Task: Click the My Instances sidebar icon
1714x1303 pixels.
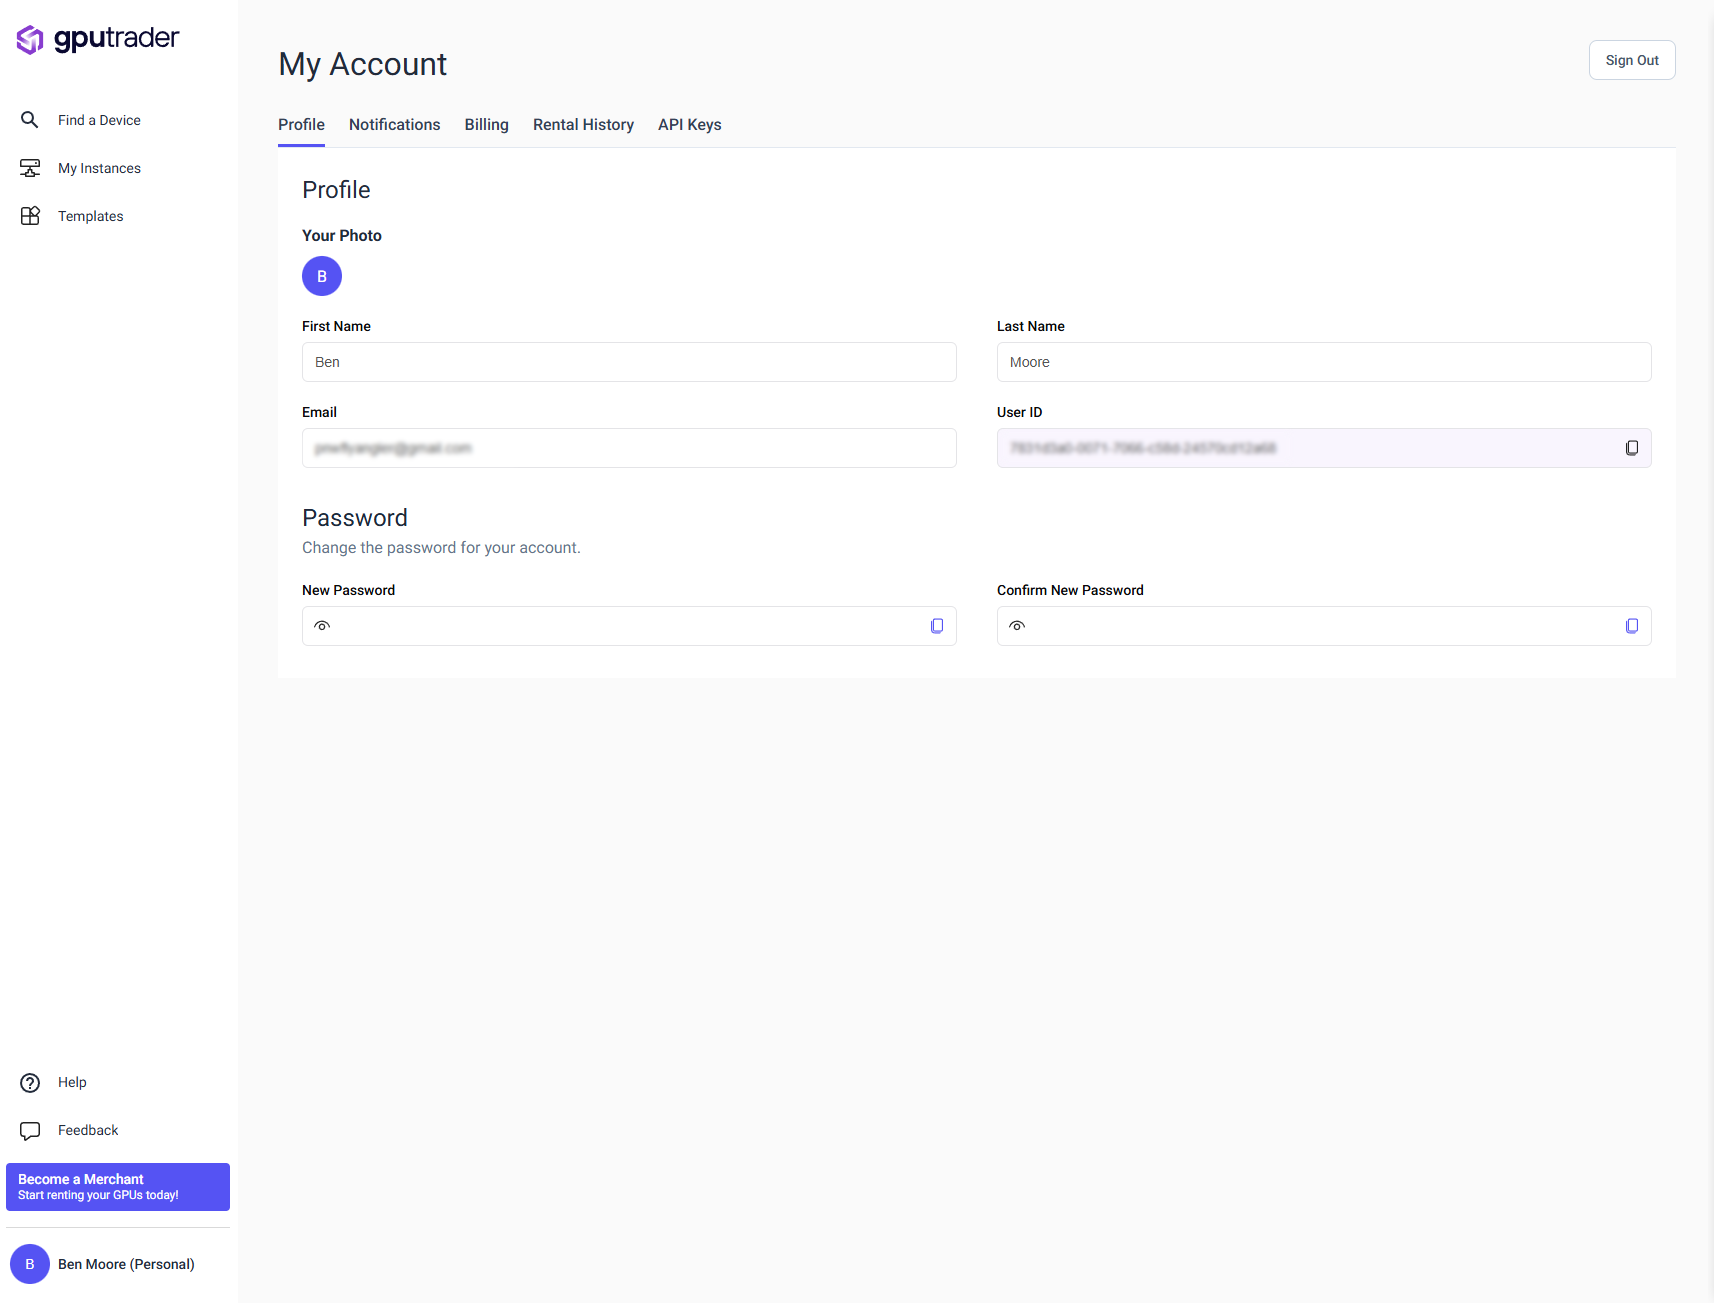Action: [30, 168]
